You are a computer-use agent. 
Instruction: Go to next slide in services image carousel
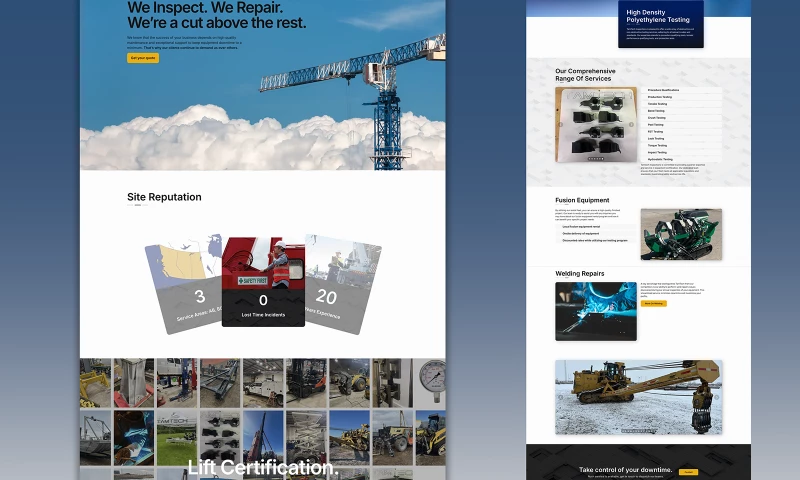[631, 124]
